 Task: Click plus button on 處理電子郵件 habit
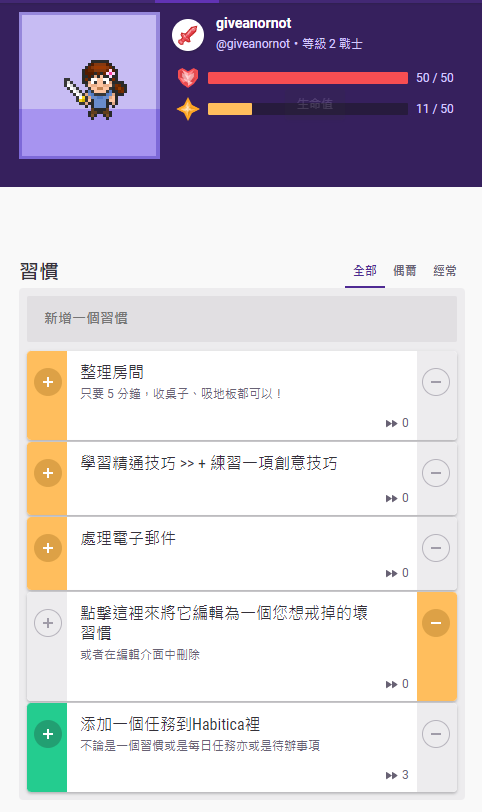point(48,548)
